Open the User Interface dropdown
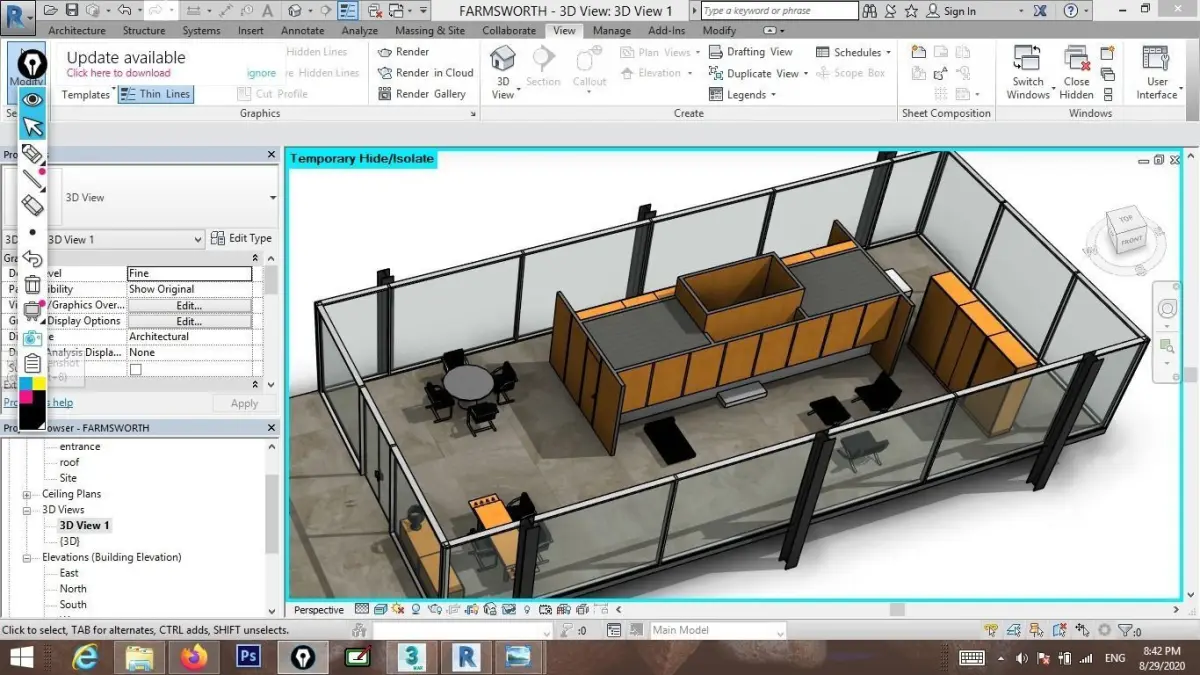 (1157, 72)
